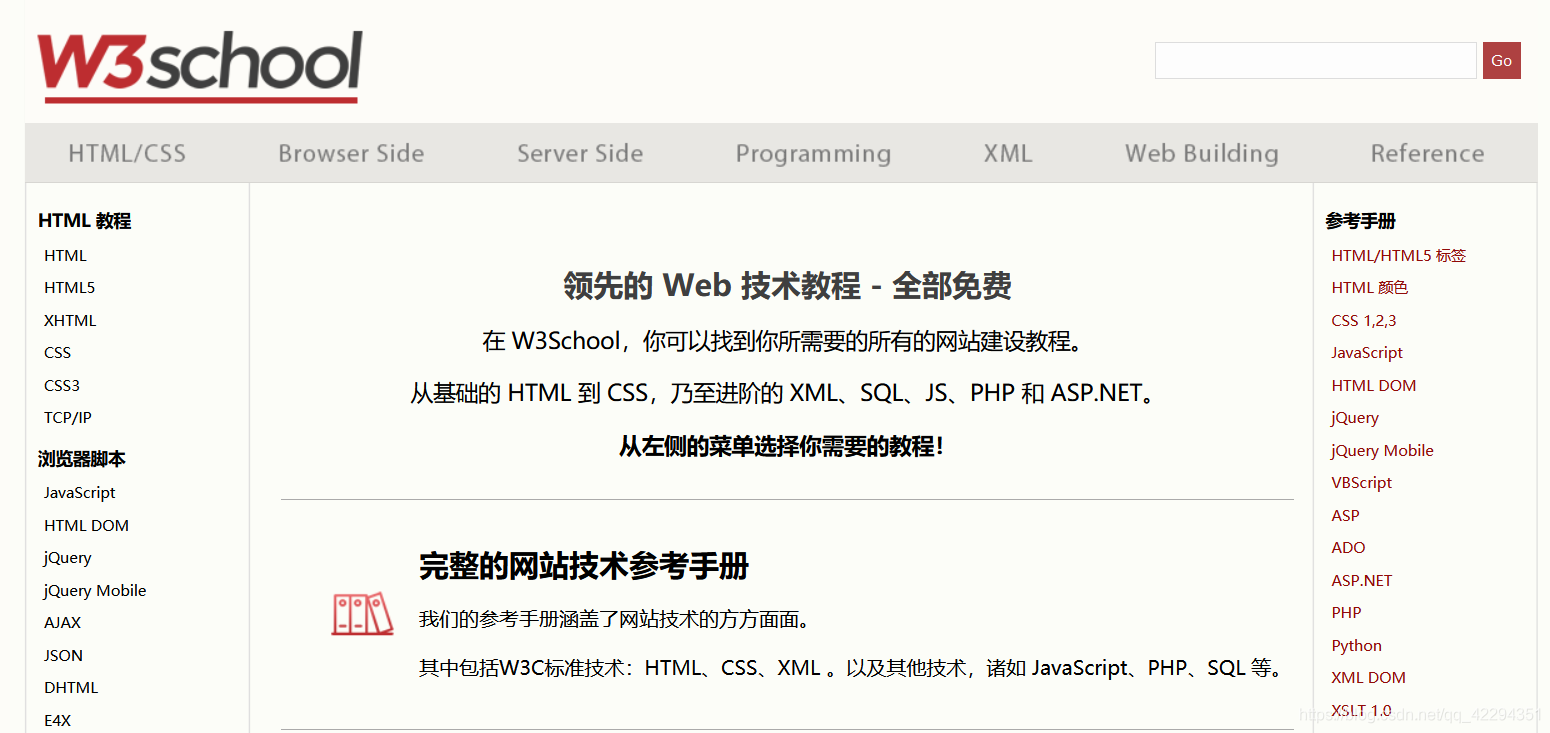This screenshot has height=733, width=1550.
Task: Open the XML navigation tab
Action: pyautogui.click(x=1008, y=153)
